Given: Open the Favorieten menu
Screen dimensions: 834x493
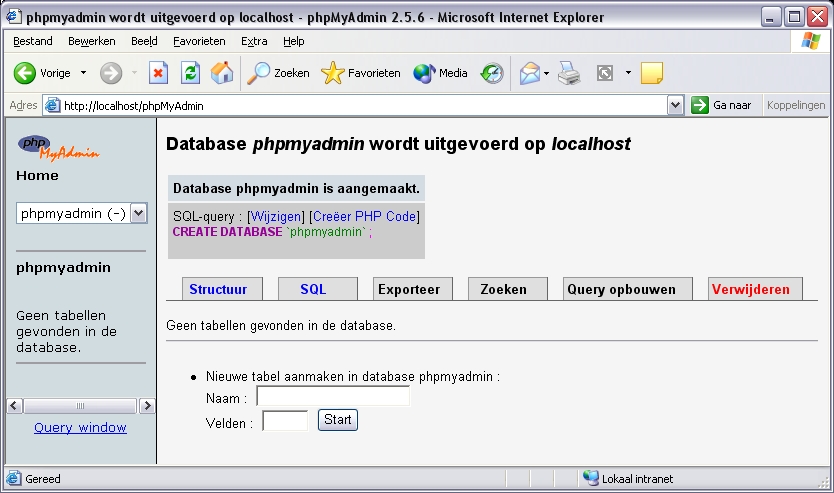Looking at the screenshot, I should [x=199, y=41].
